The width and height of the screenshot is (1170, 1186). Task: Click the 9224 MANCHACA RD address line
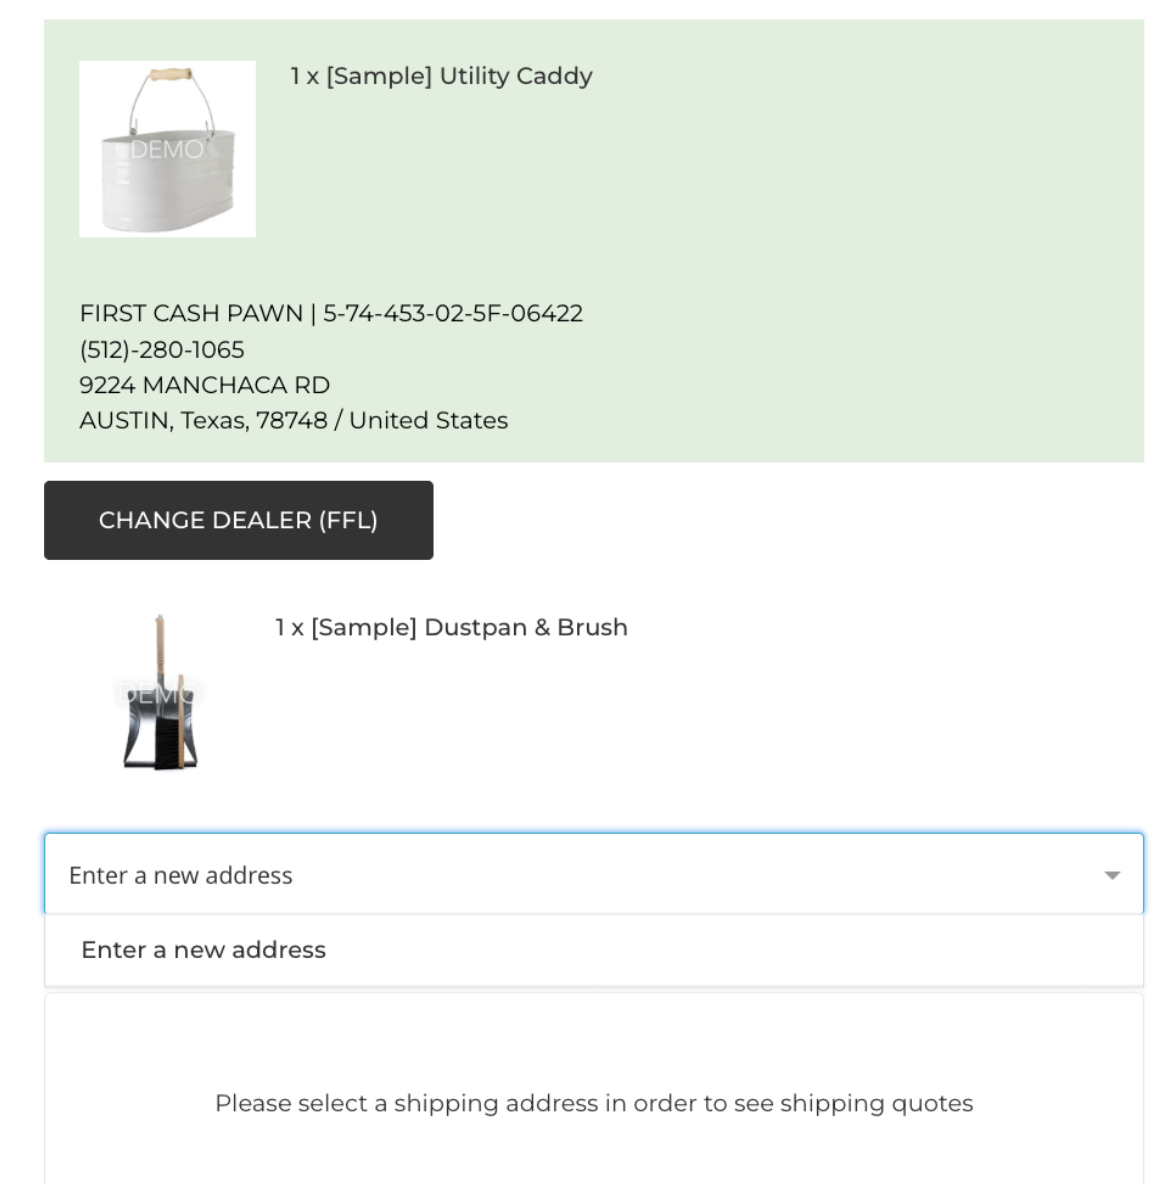pos(204,385)
